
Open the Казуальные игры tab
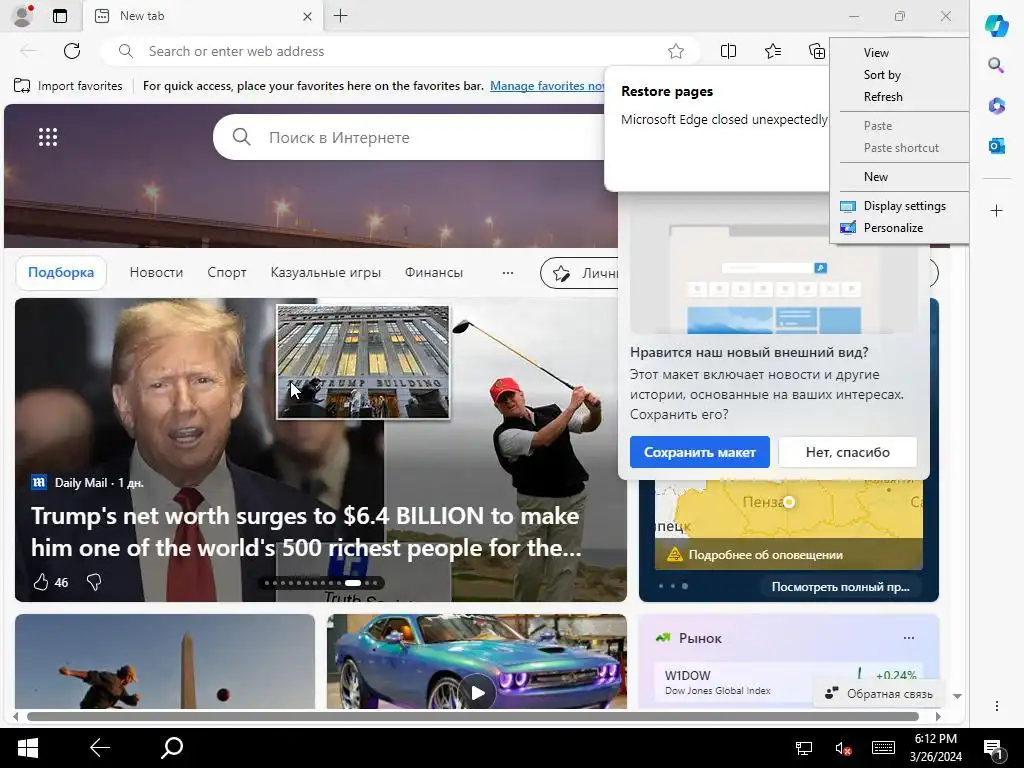[x=325, y=272]
